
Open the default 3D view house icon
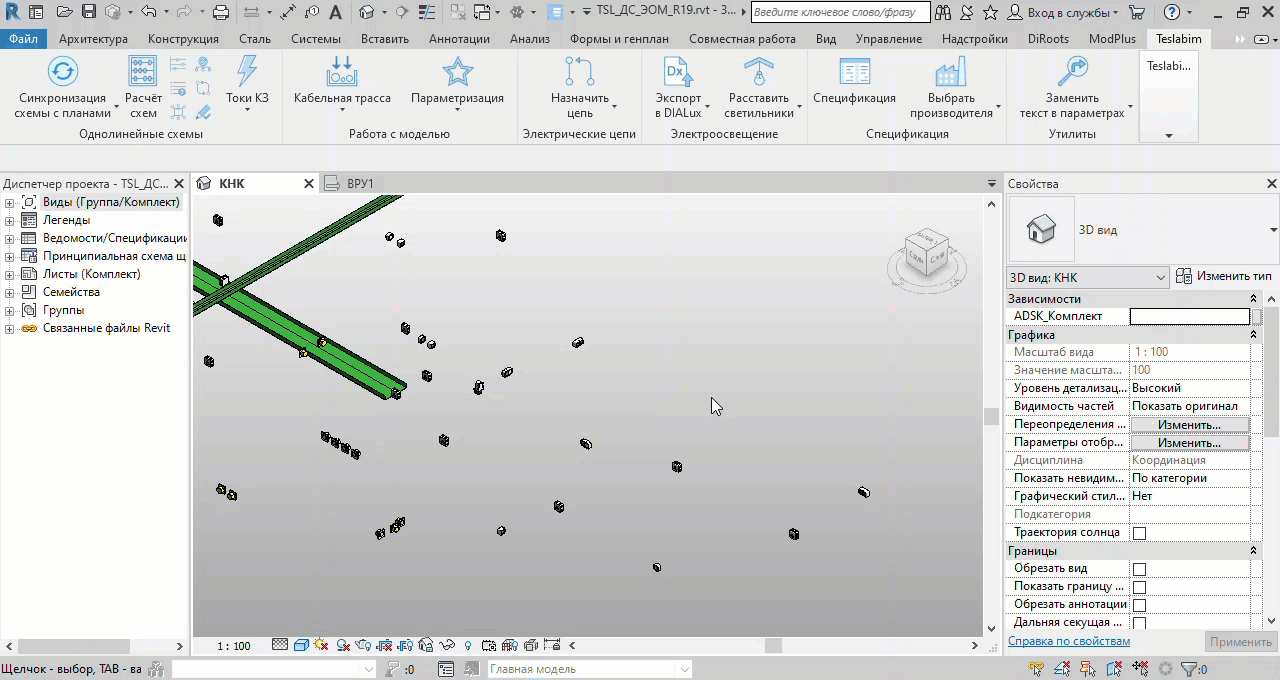click(x=366, y=13)
